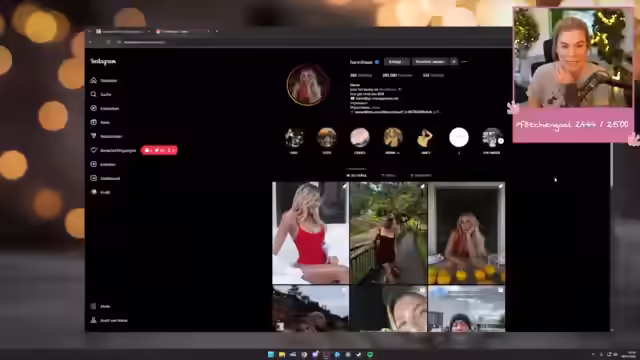The width and height of the screenshot is (640, 360).
Task: Click the red notification count bubble
Action: click(160, 150)
